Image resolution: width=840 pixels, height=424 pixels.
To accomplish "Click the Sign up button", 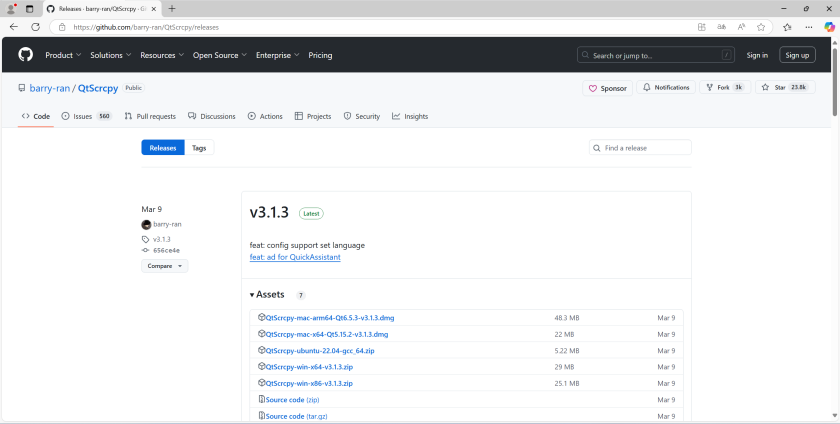I will 797,55.
